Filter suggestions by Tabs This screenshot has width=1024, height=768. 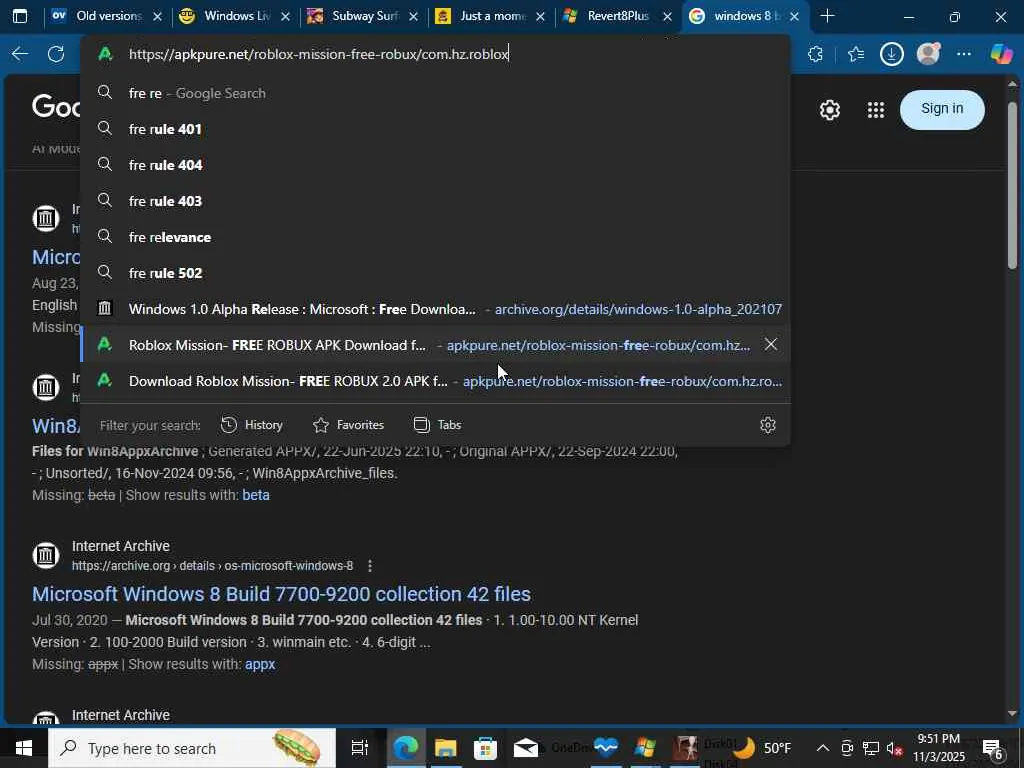[x=438, y=425]
